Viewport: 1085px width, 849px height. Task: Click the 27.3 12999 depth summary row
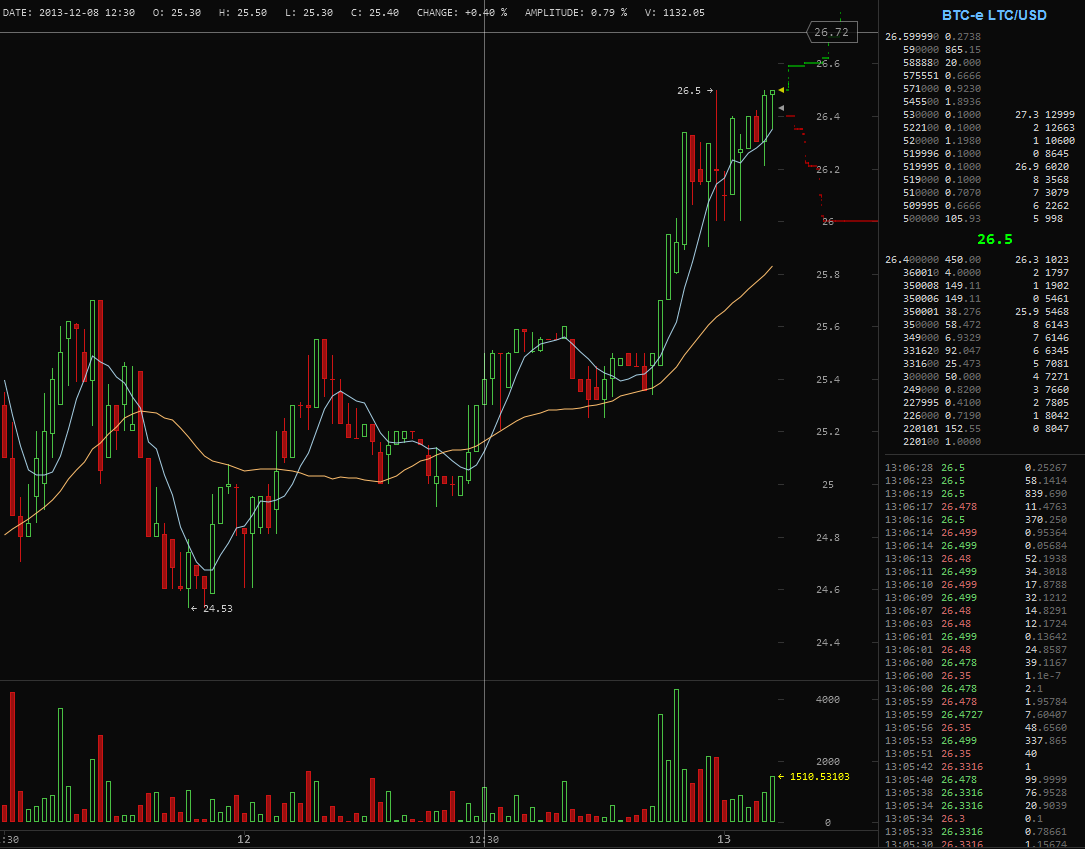pyautogui.click(x=1044, y=114)
